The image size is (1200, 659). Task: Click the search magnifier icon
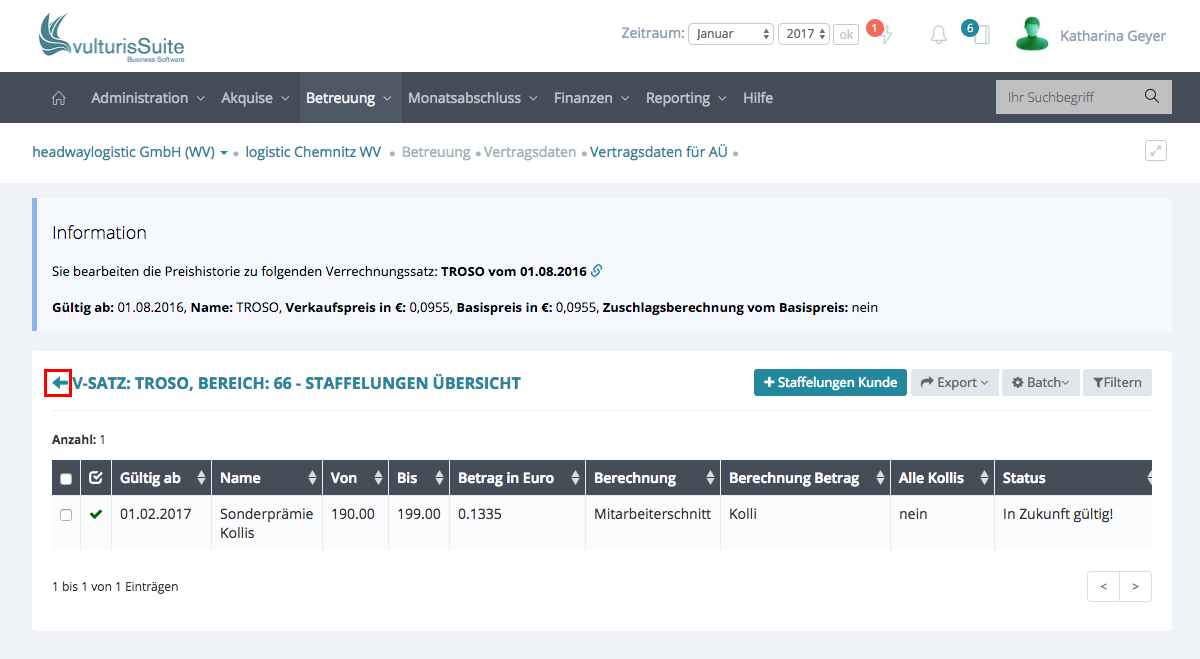[x=1151, y=97]
